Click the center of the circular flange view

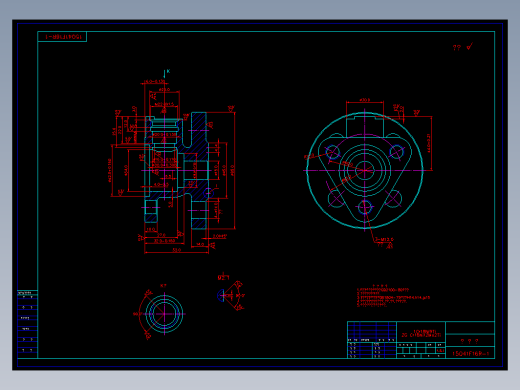(x=365, y=170)
